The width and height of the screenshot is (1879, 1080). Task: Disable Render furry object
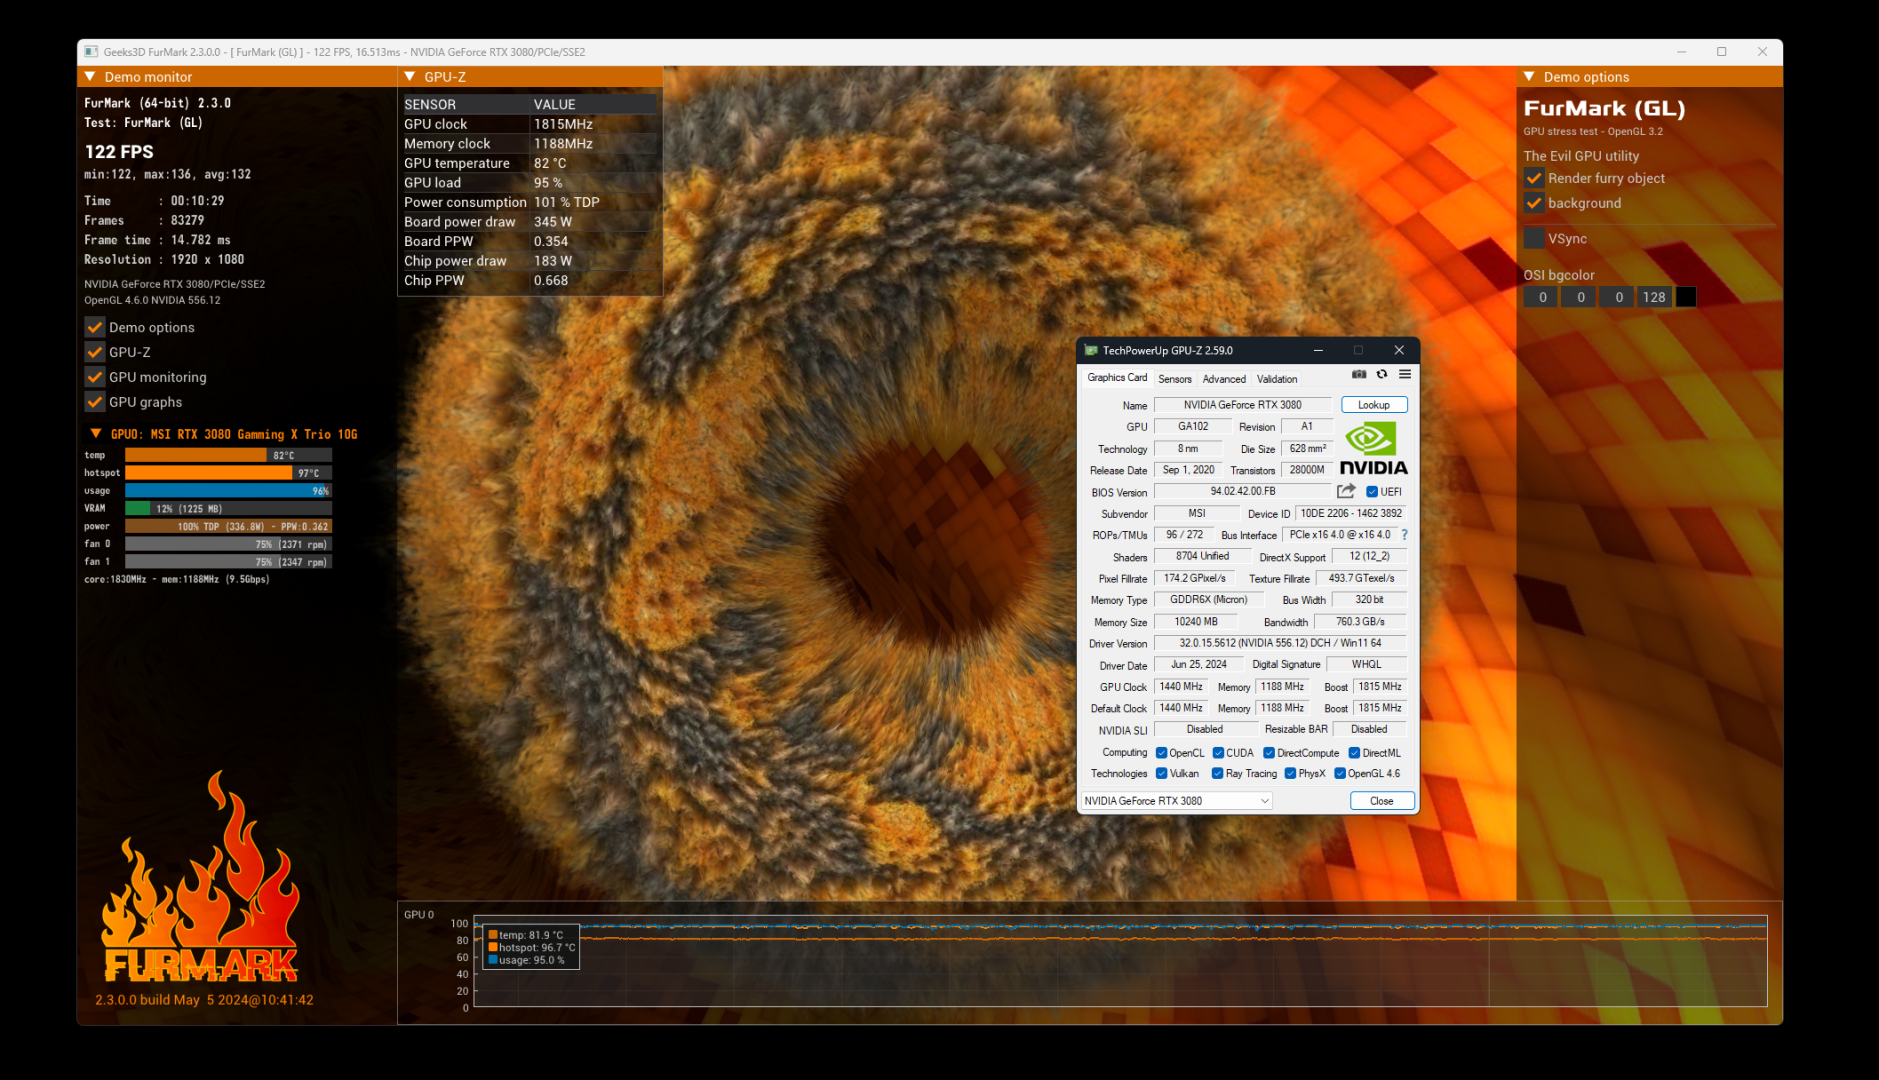[1534, 178]
